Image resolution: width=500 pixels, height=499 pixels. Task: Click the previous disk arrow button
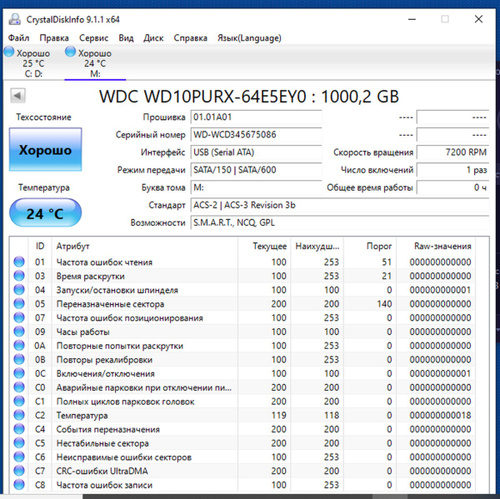18,96
